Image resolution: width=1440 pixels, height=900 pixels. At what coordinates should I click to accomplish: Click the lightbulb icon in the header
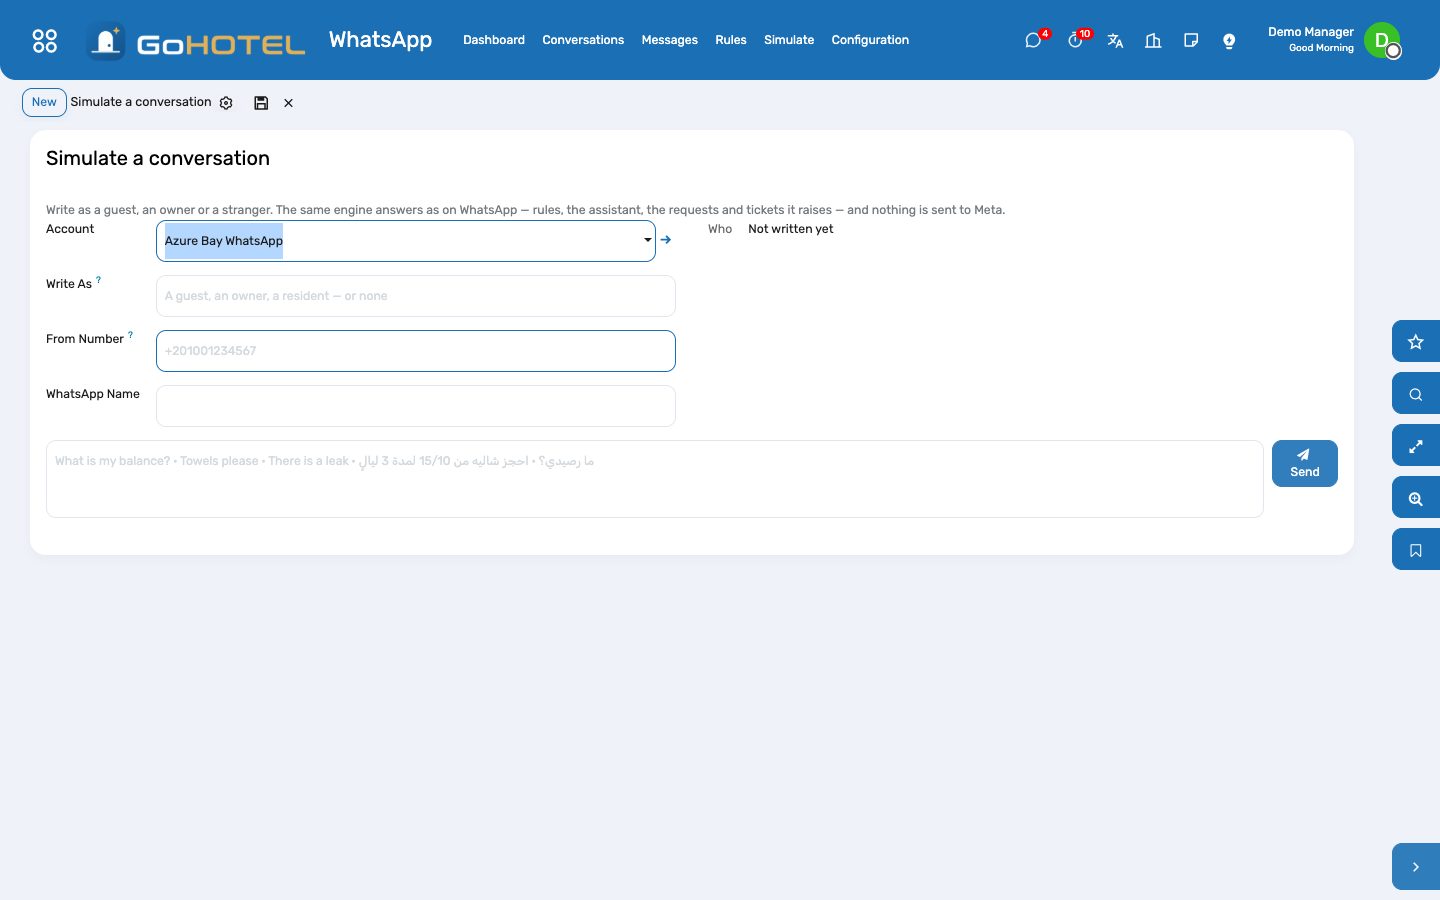coord(1229,40)
